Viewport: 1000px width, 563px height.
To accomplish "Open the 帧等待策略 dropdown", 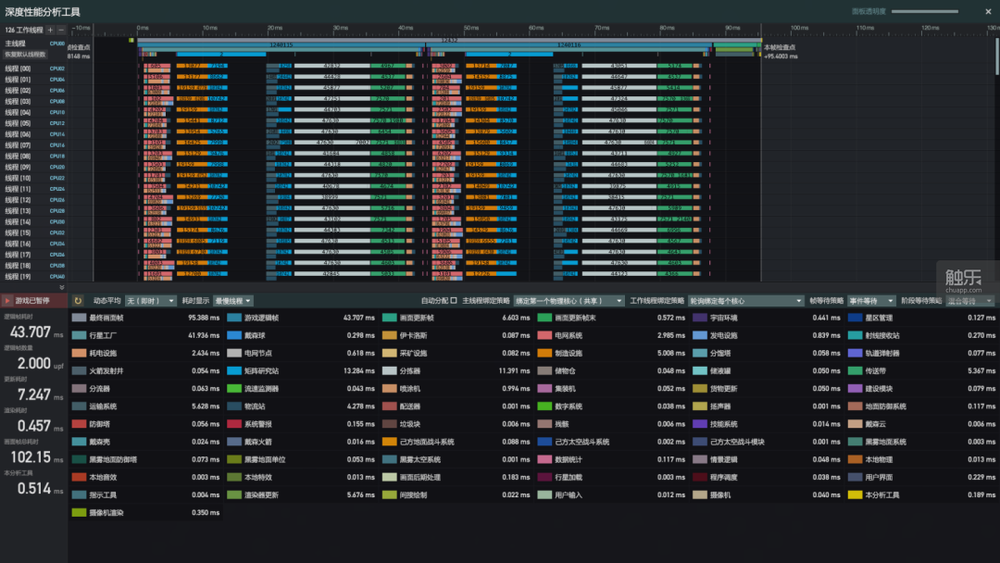I will pos(871,300).
